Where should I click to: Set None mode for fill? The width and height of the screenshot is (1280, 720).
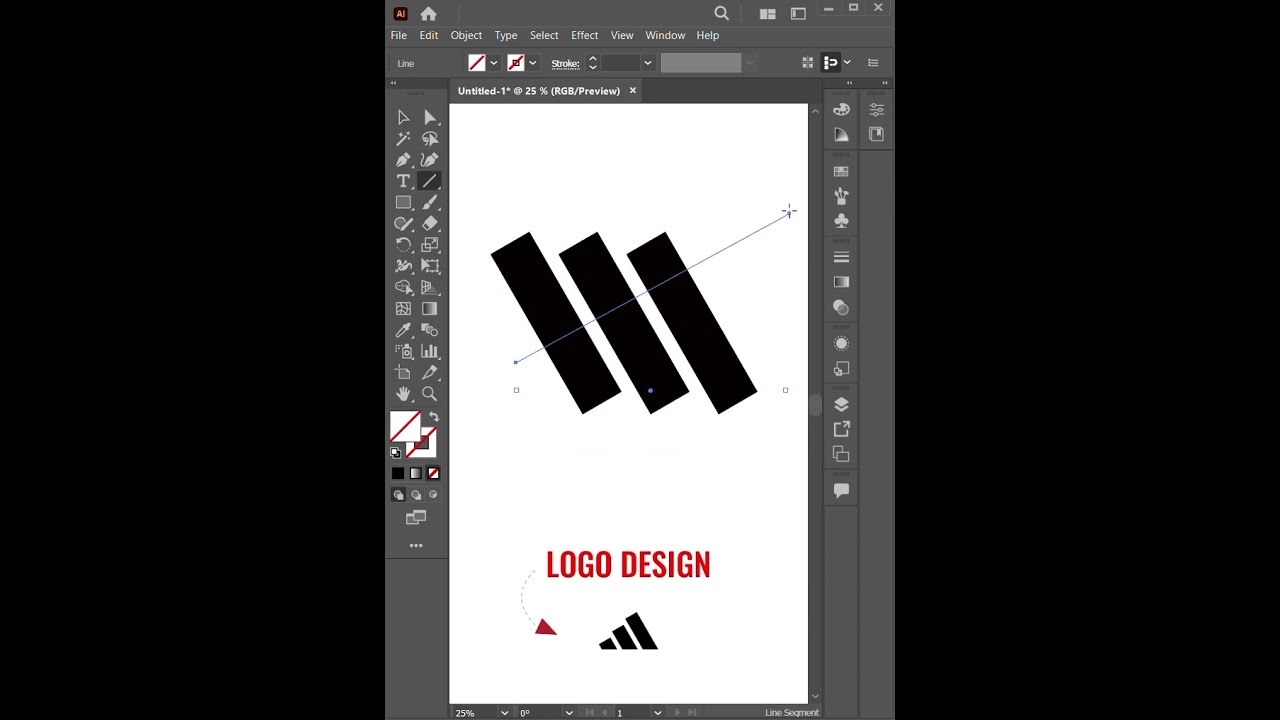tap(433, 473)
